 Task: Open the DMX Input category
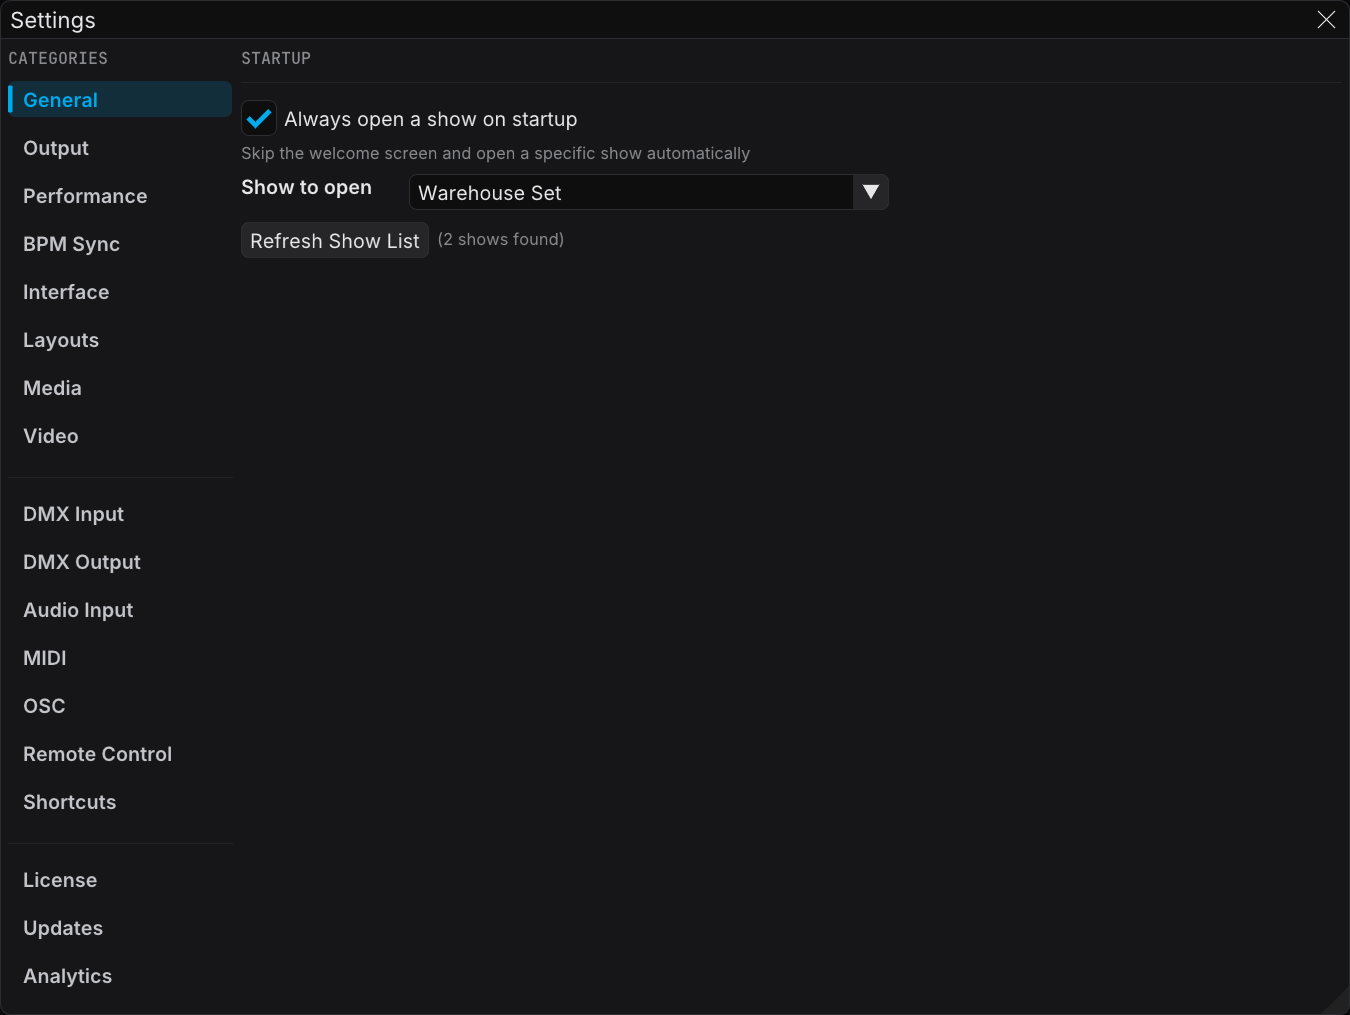[120, 514]
